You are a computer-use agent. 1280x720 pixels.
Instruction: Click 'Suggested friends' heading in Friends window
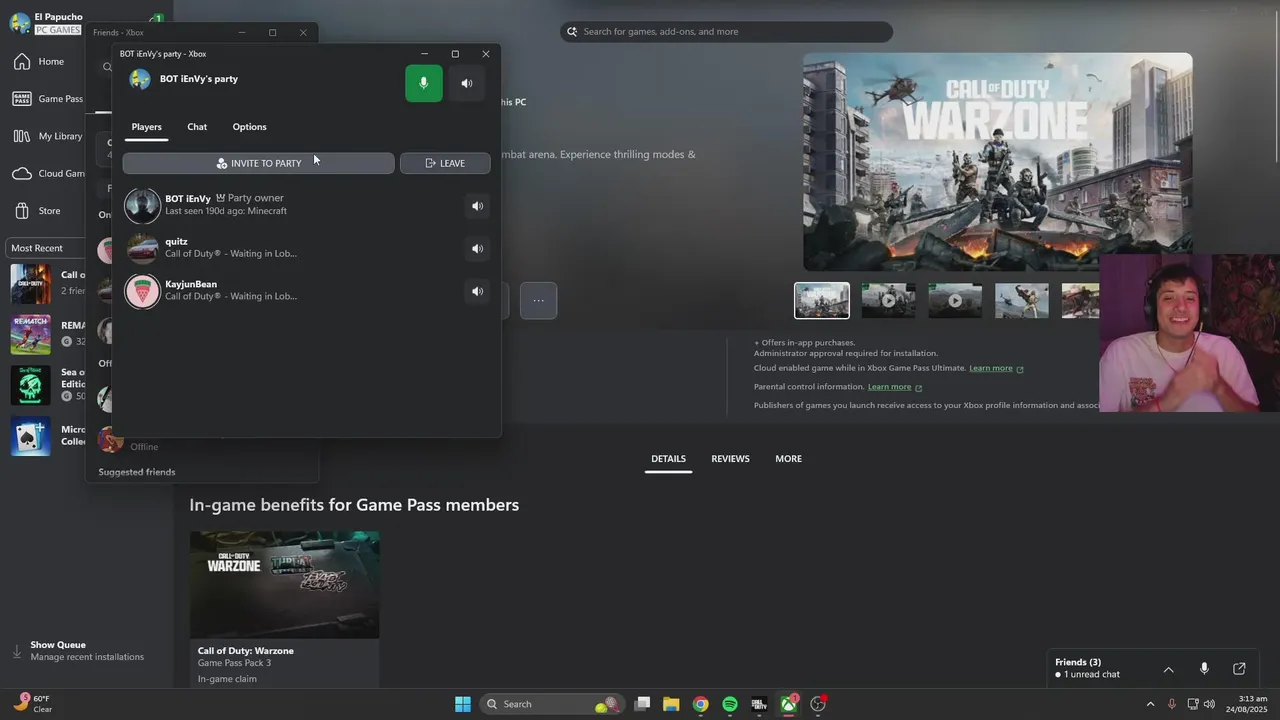[137, 472]
